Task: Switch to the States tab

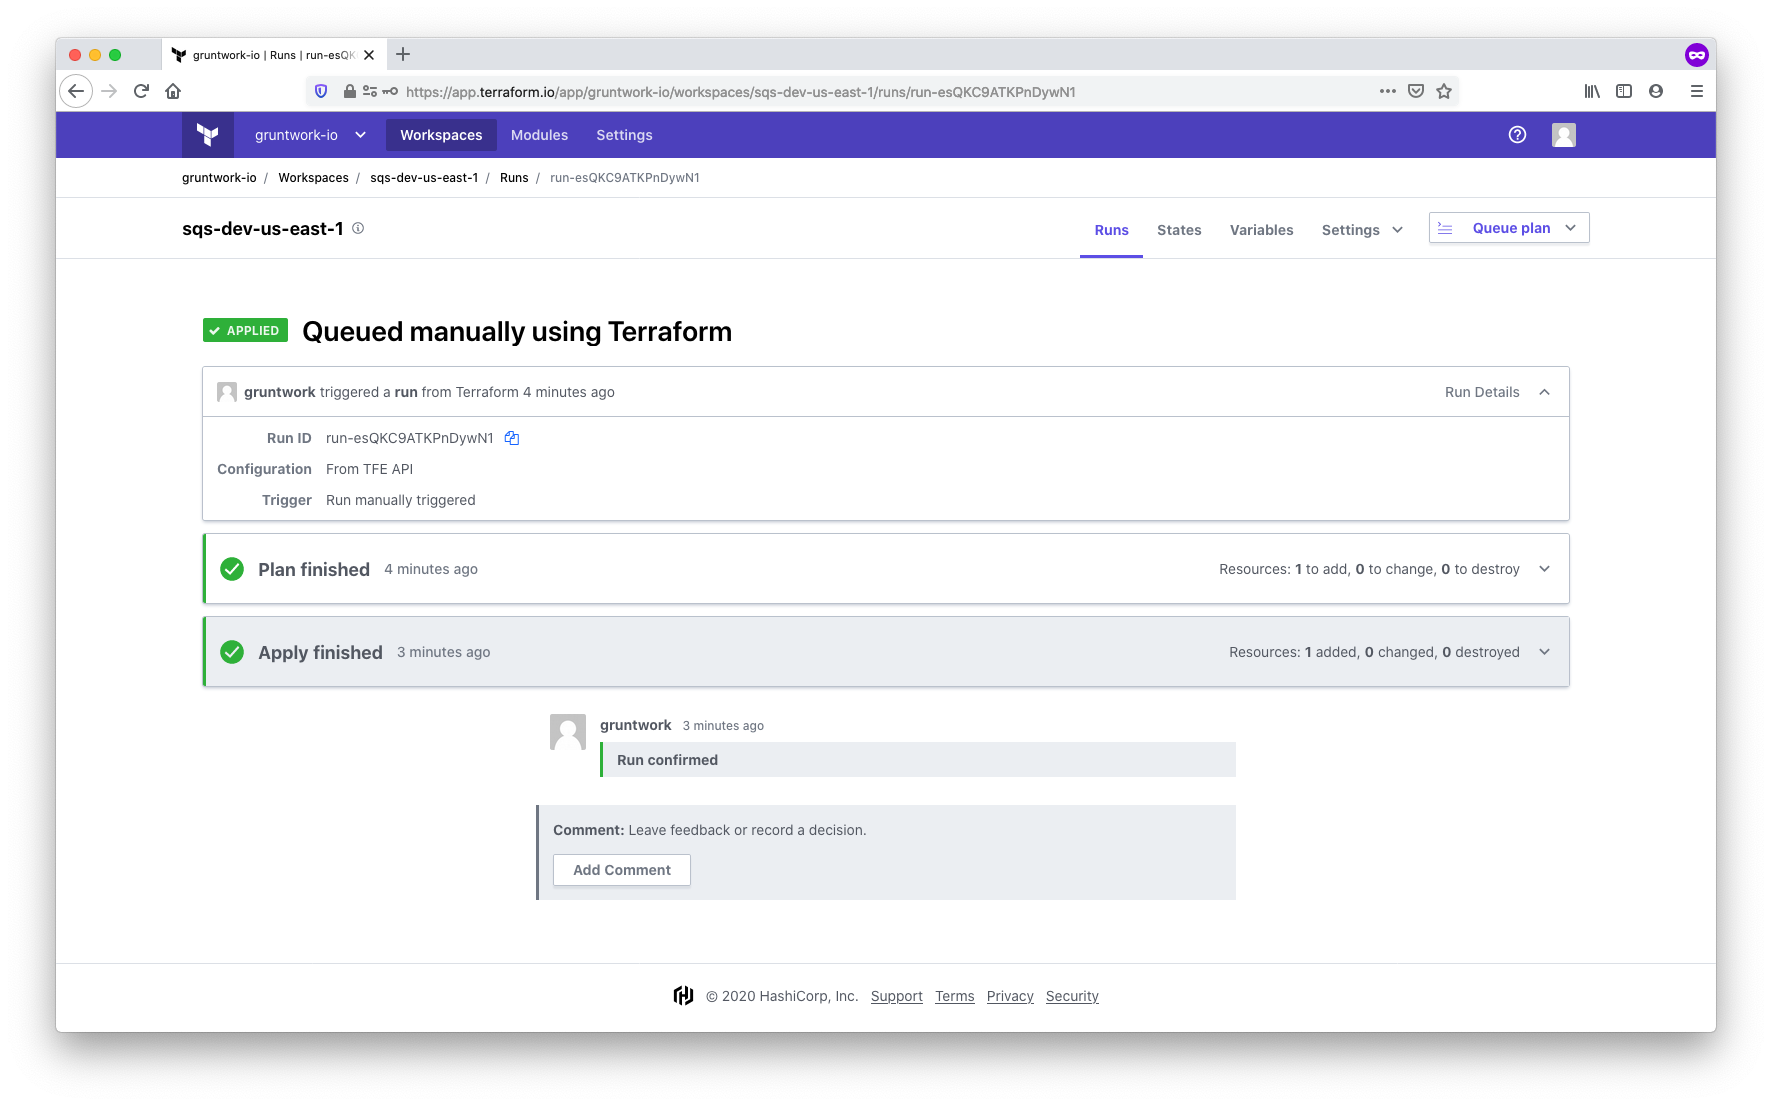Action: 1179,230
